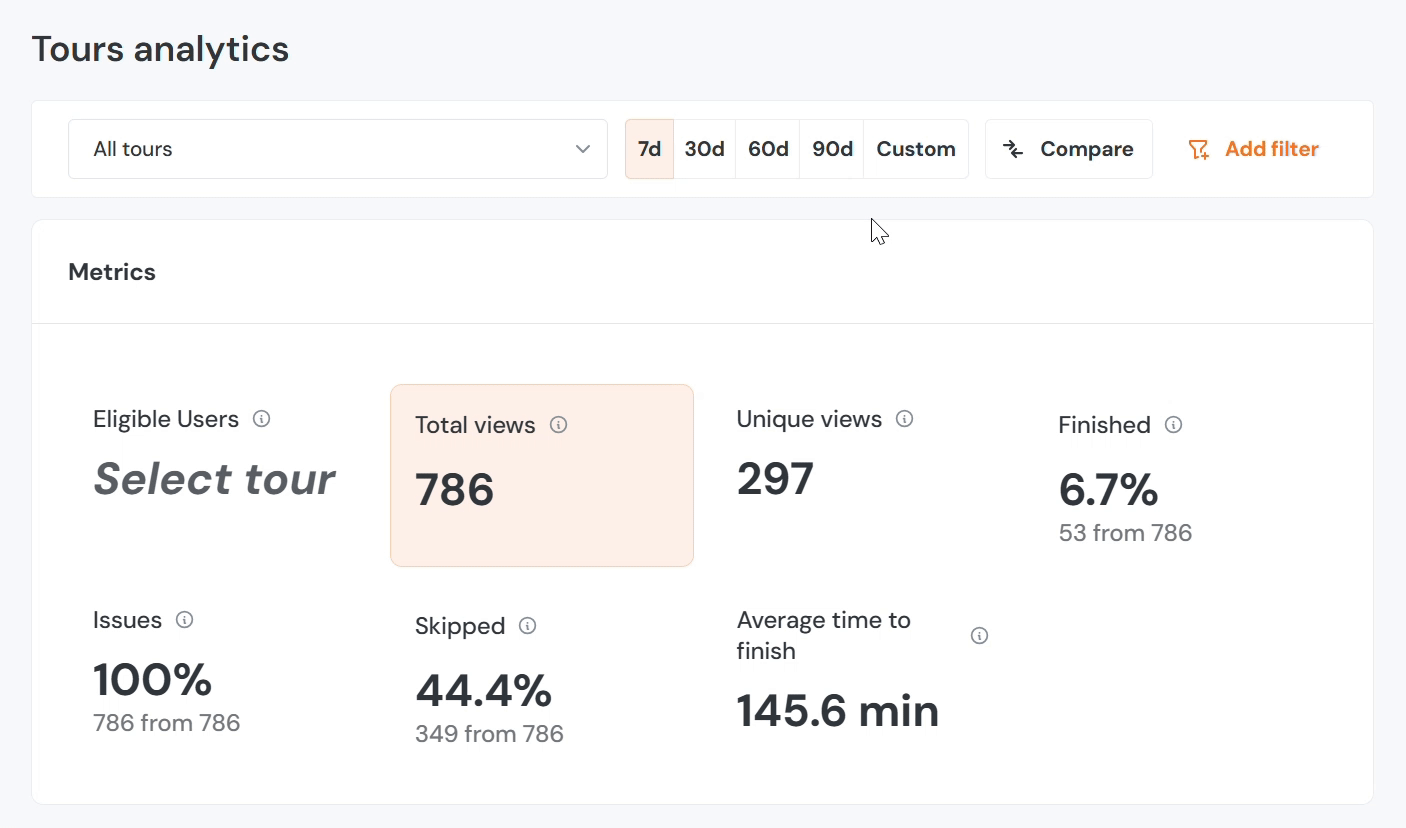This screenshot has height=828, width=1406.
Task: Click the Compare button
Action: (1068, 149)
